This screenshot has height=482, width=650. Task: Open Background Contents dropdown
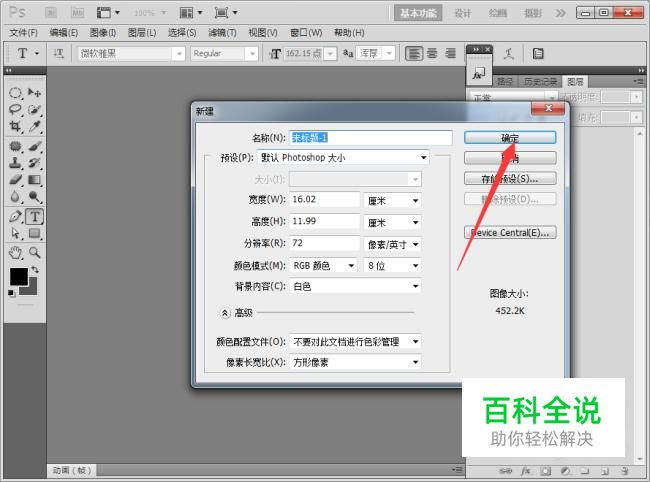(x=355, y=286)
